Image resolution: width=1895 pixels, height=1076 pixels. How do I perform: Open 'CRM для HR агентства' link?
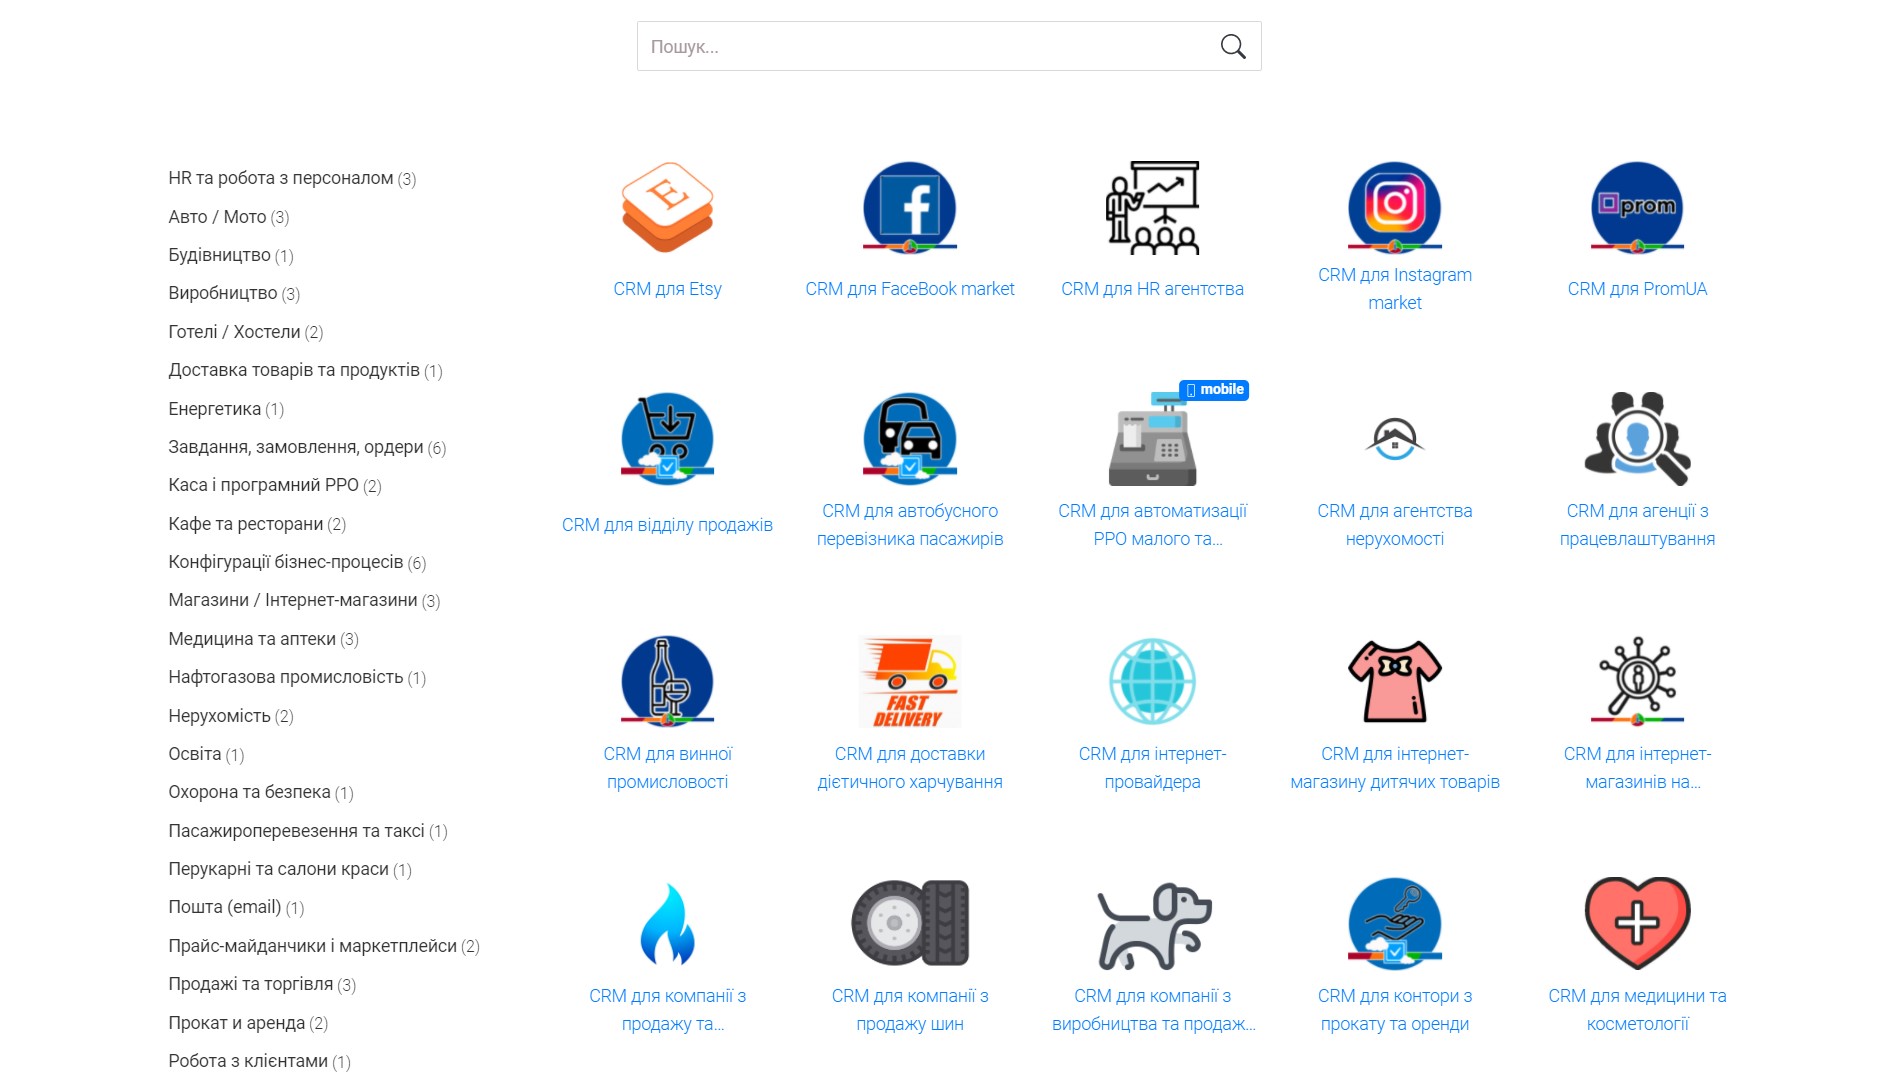coord(1152,289)
